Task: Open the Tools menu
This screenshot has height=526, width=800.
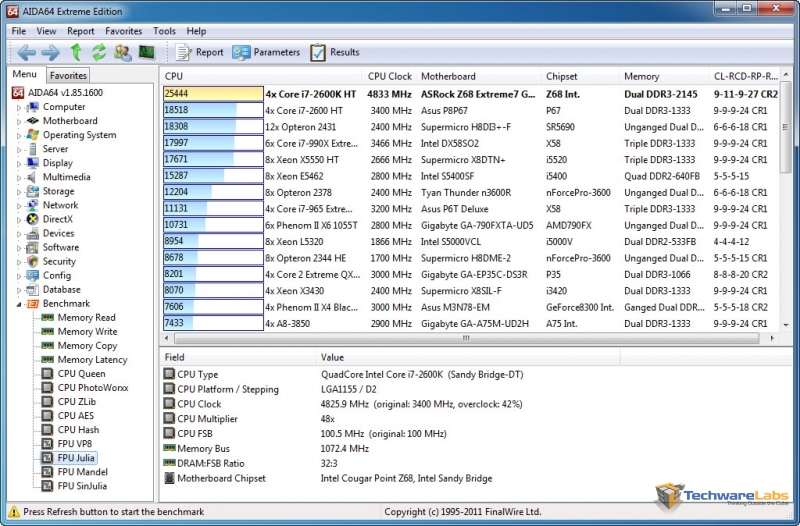Action: pos(164,31)
